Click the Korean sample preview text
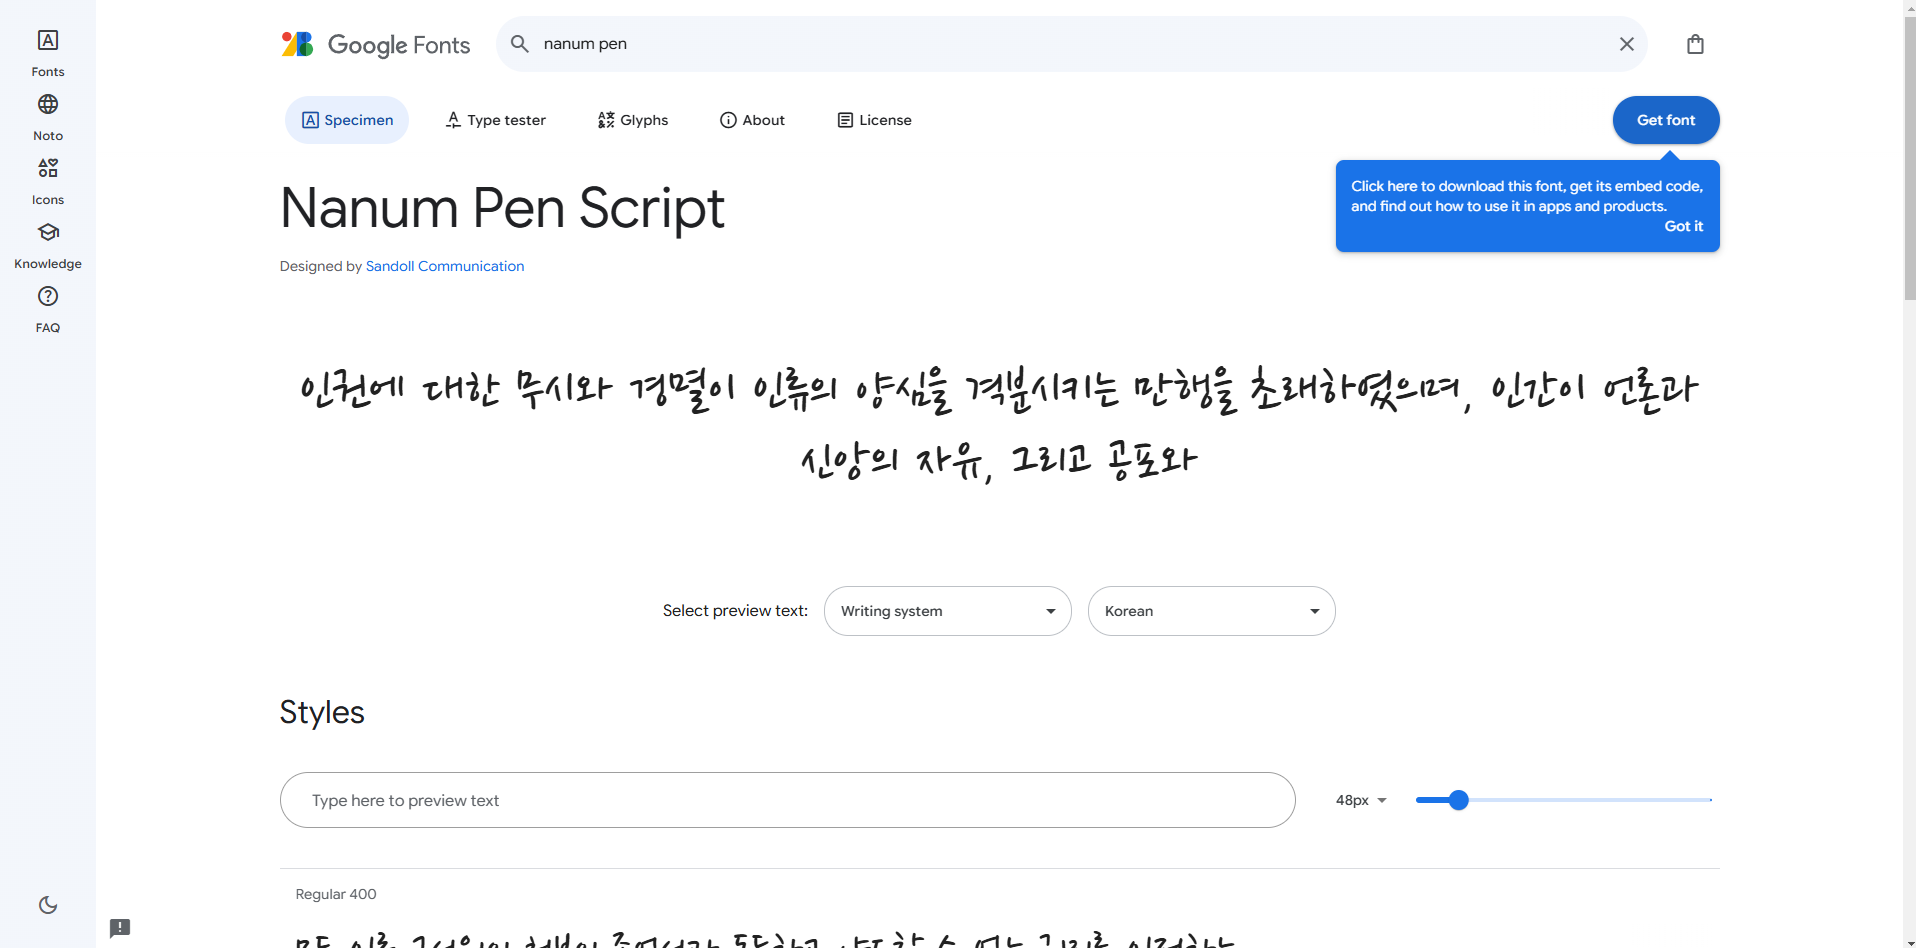 pyautogui.click(x=999, y=424)
